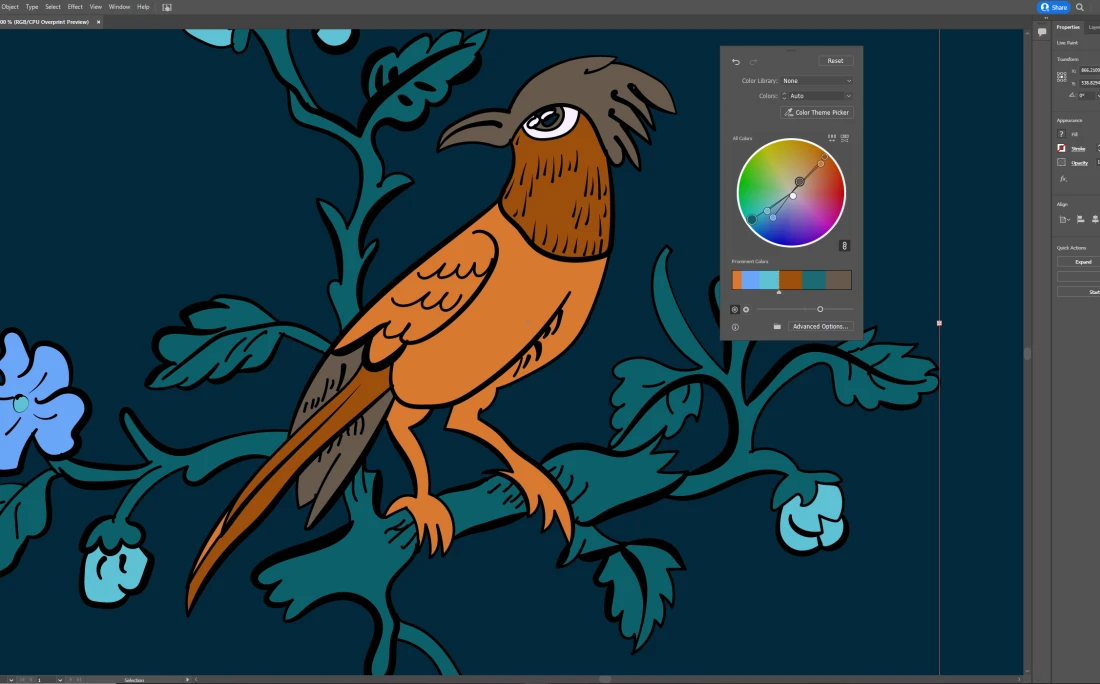Click the random saturation and brightness icon
1100x684 pixels.
click(845, 138)
